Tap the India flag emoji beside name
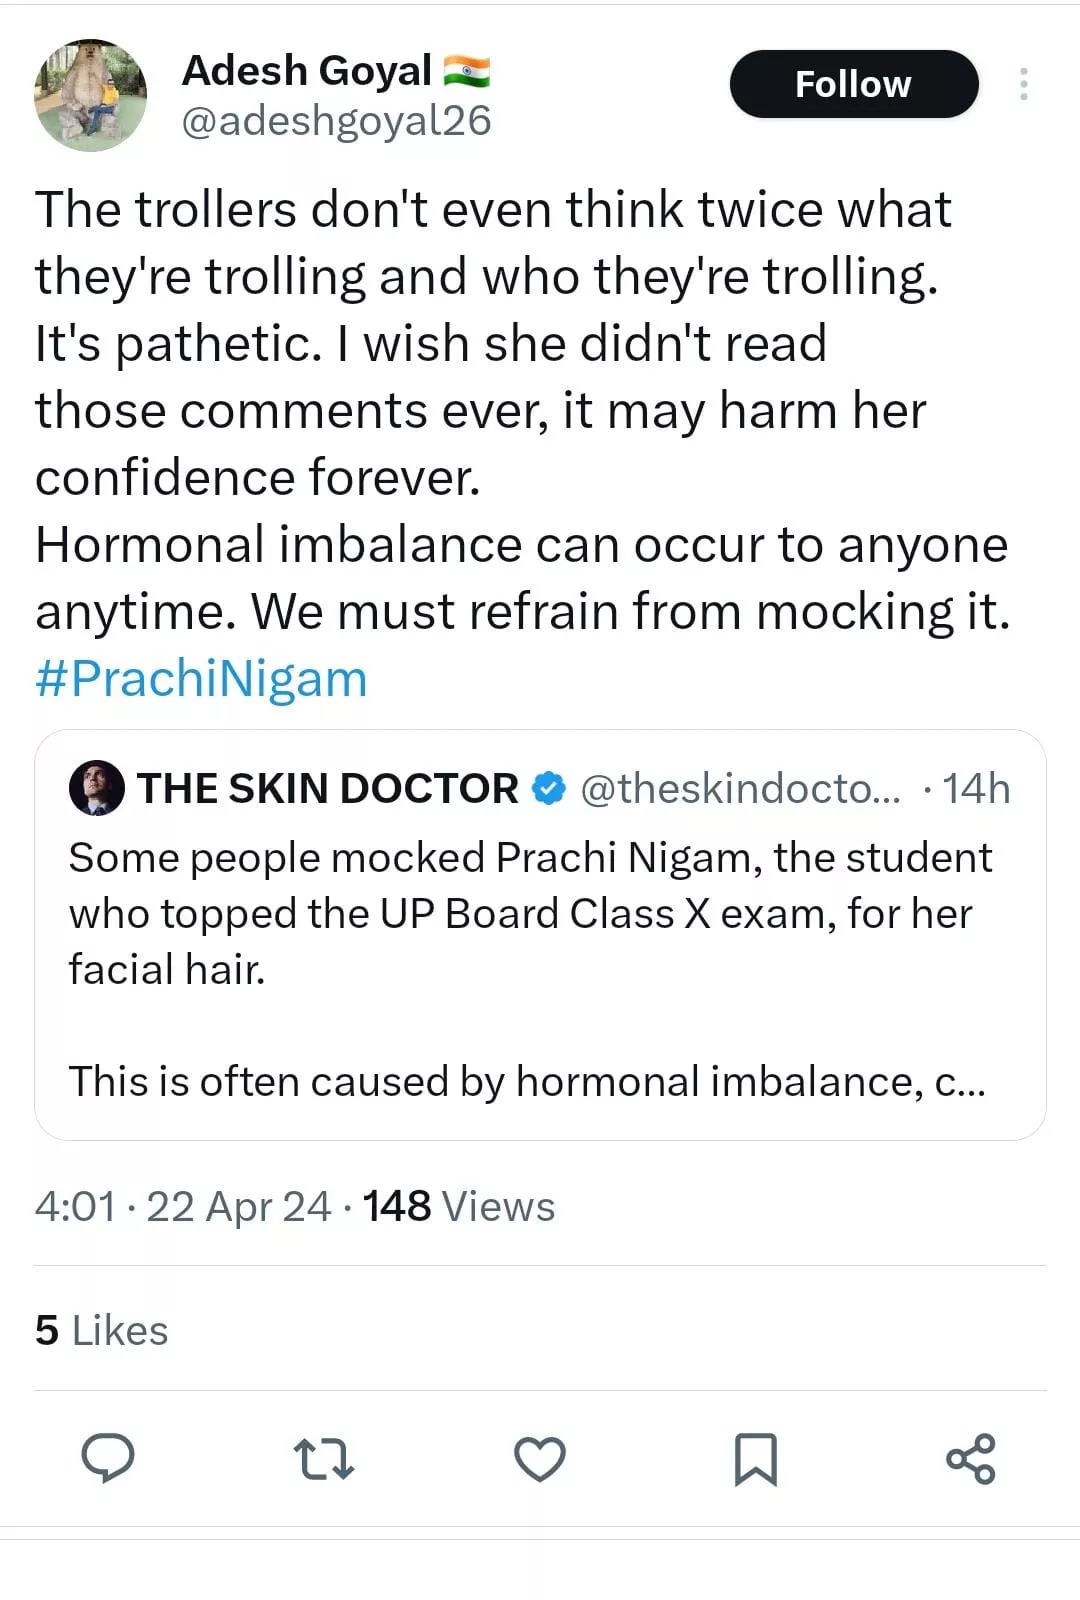1080x1600 pixels. point(466,71)
